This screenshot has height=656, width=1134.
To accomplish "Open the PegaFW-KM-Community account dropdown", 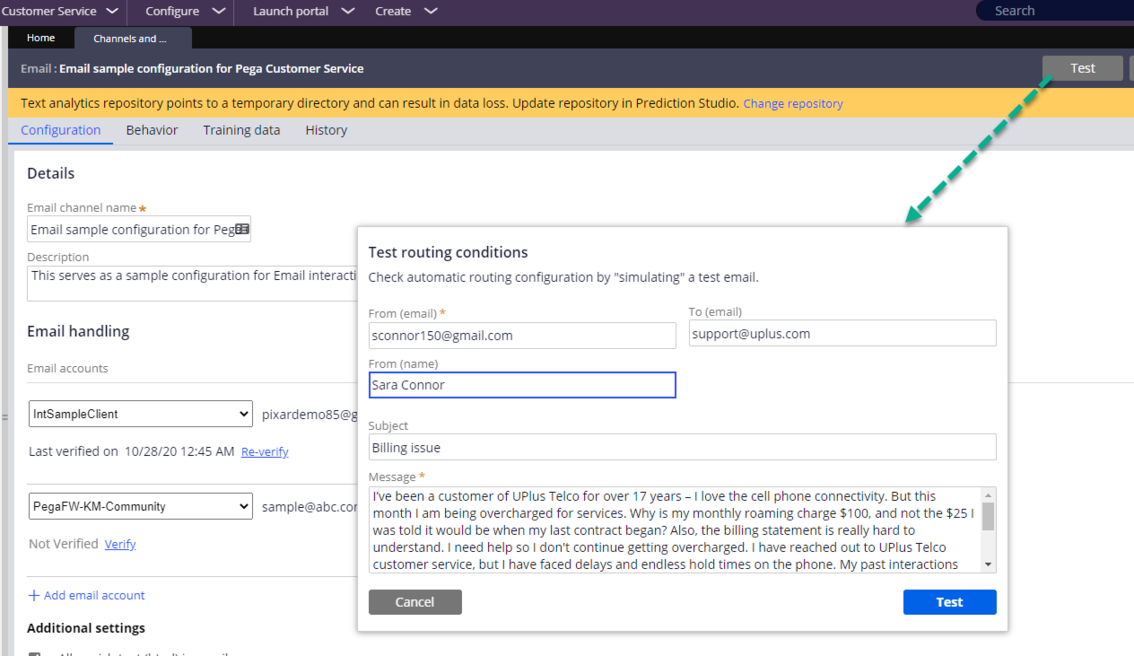I will [140, 506].
